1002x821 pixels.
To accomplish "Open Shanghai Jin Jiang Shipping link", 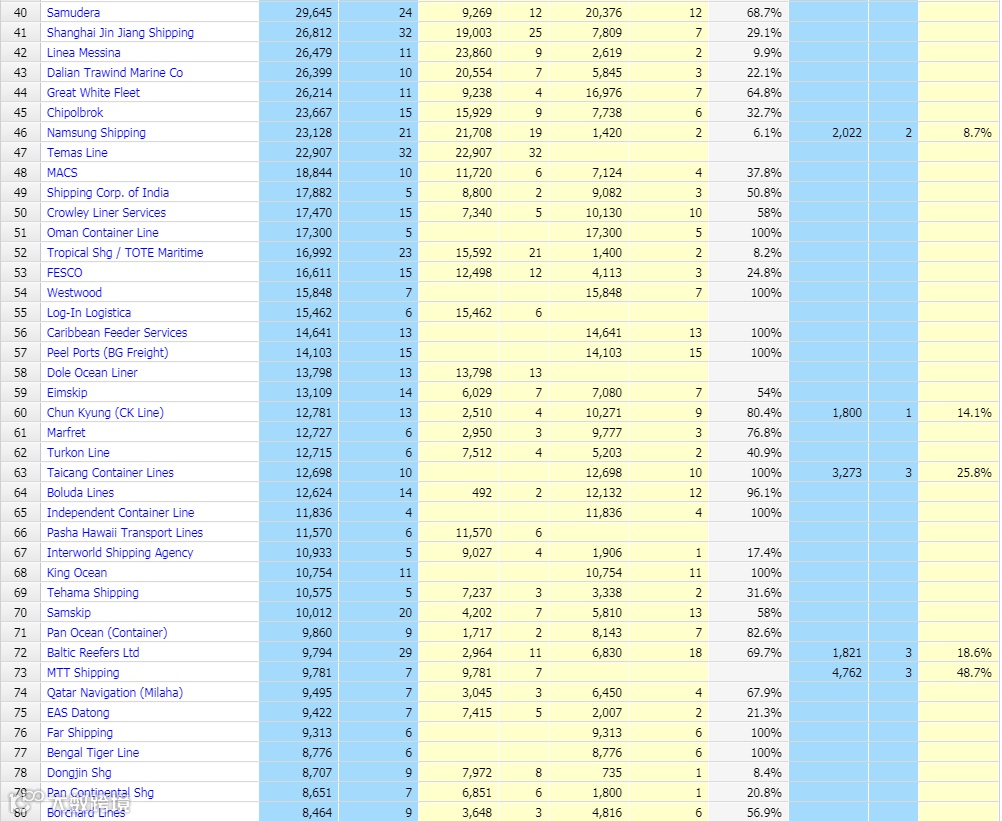I will pyautogui.click(x=120, y=33).
